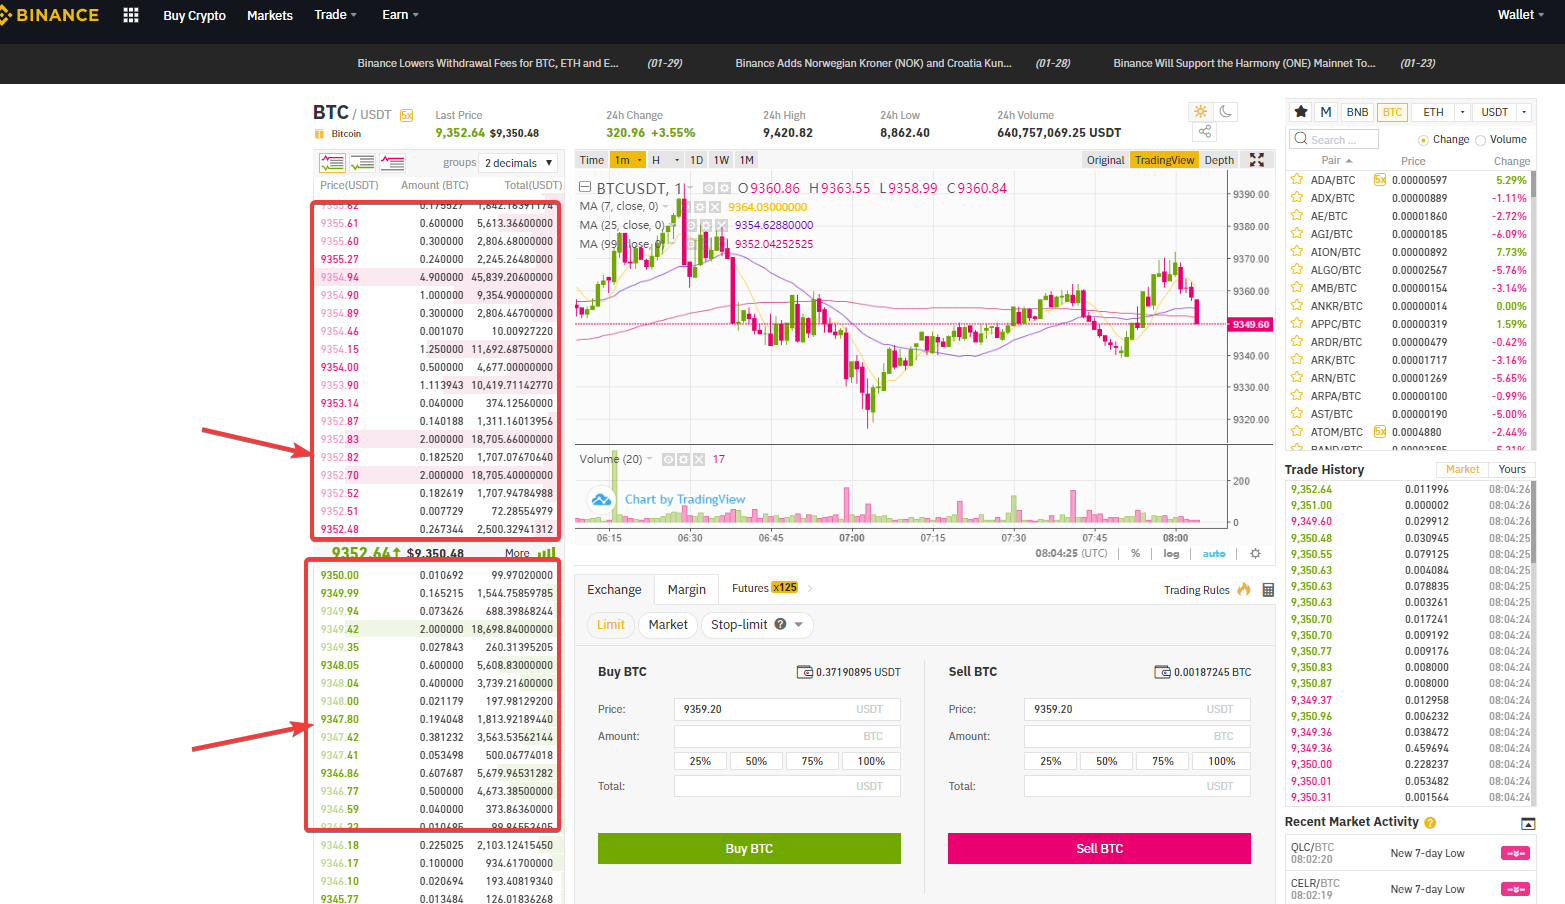Click the pair search field
This screenshot has width=1565, height=904.
coord(1333,138)
